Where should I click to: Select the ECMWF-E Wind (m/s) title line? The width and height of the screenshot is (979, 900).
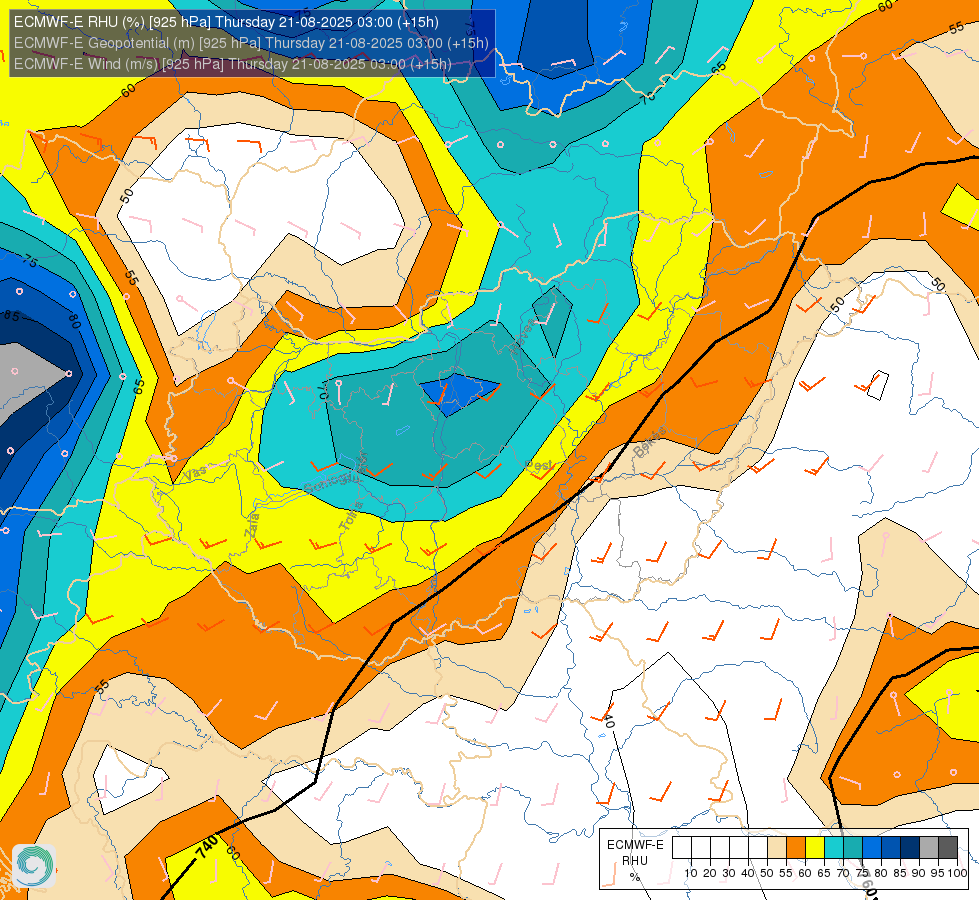click(232, 64)
